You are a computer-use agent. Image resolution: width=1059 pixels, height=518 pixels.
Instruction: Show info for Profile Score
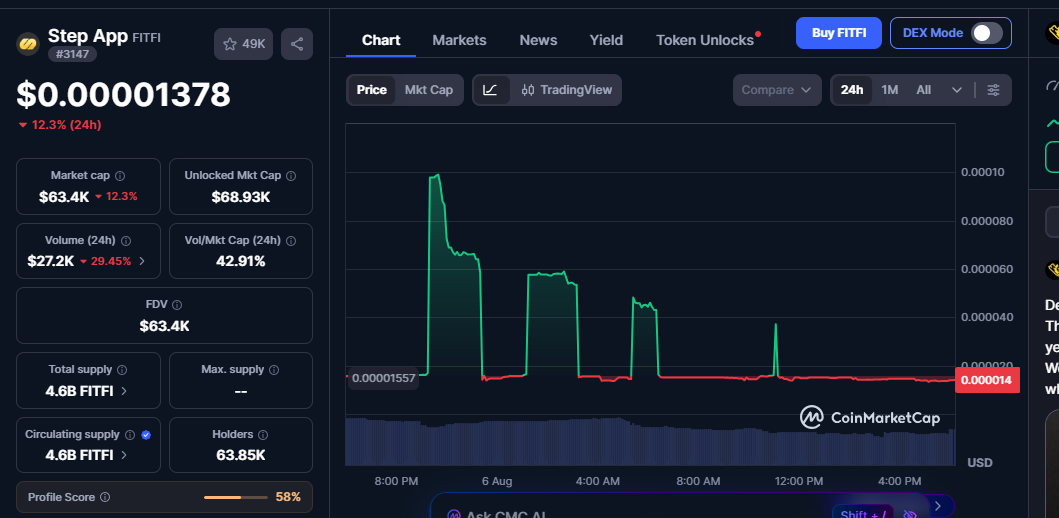click(105, 497)
